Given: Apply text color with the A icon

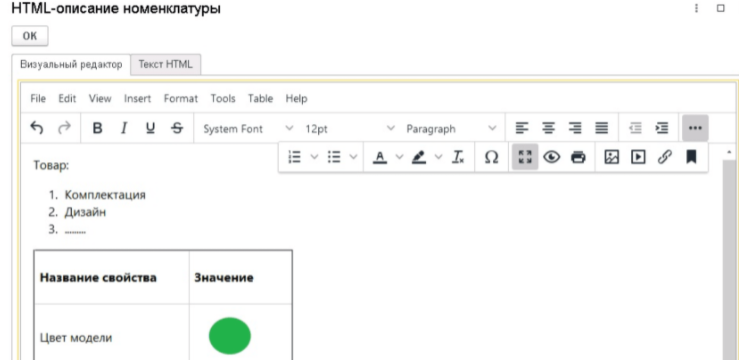Looking at the screenshot, I should point(380,157).
